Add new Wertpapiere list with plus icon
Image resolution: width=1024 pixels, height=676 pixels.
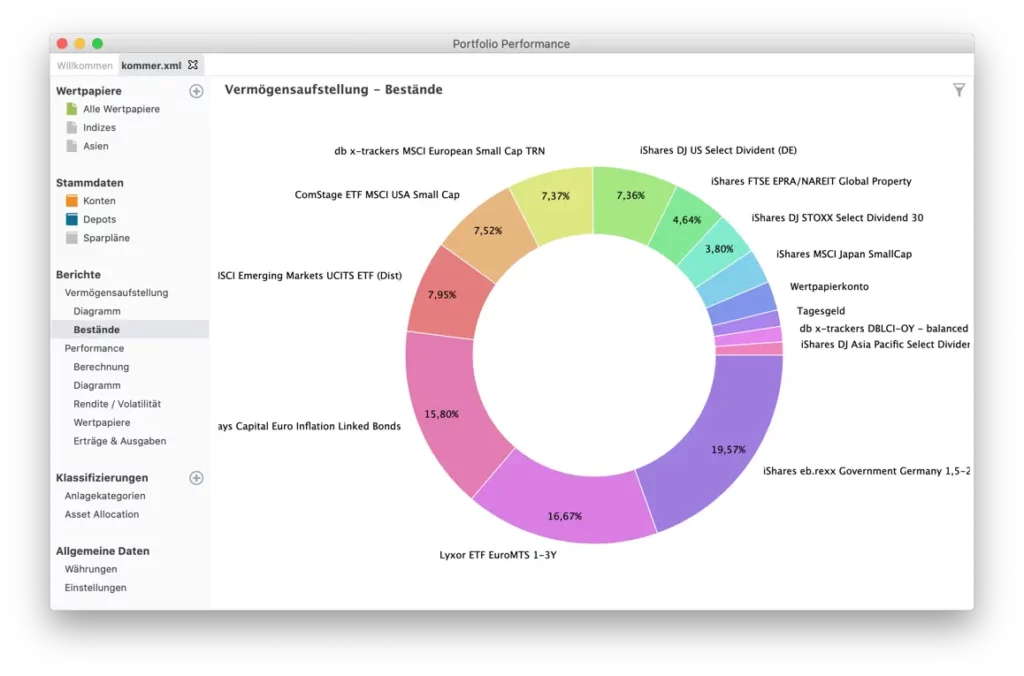pos(196,91)
